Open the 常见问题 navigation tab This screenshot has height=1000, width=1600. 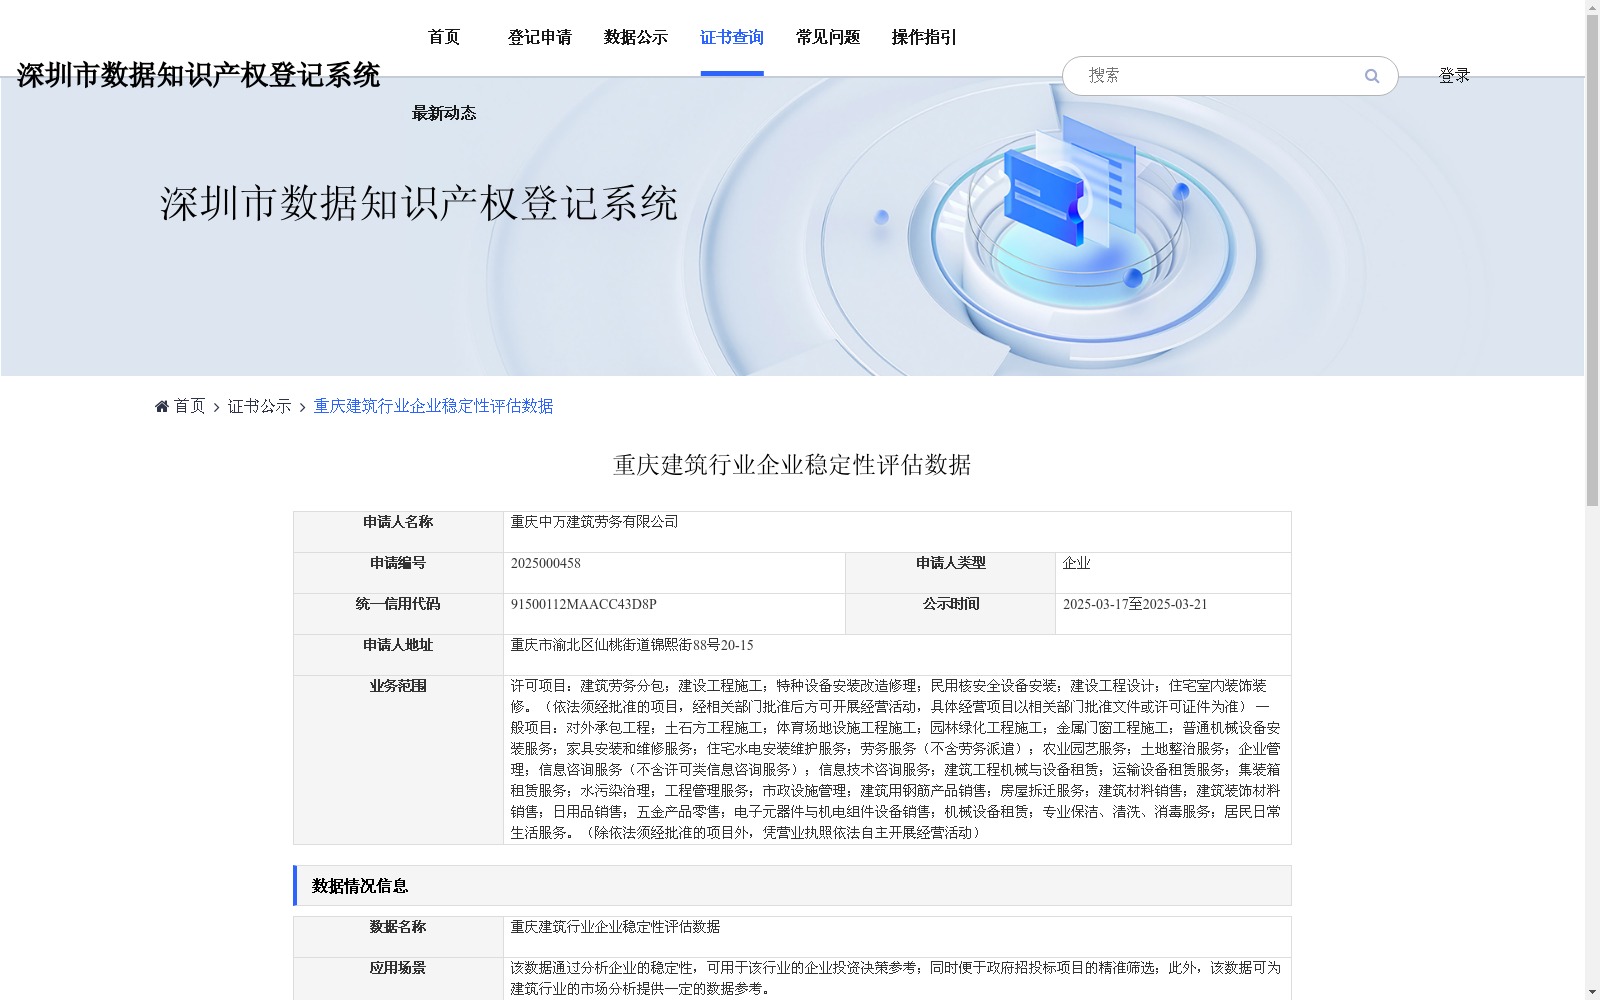click(828, 37)
